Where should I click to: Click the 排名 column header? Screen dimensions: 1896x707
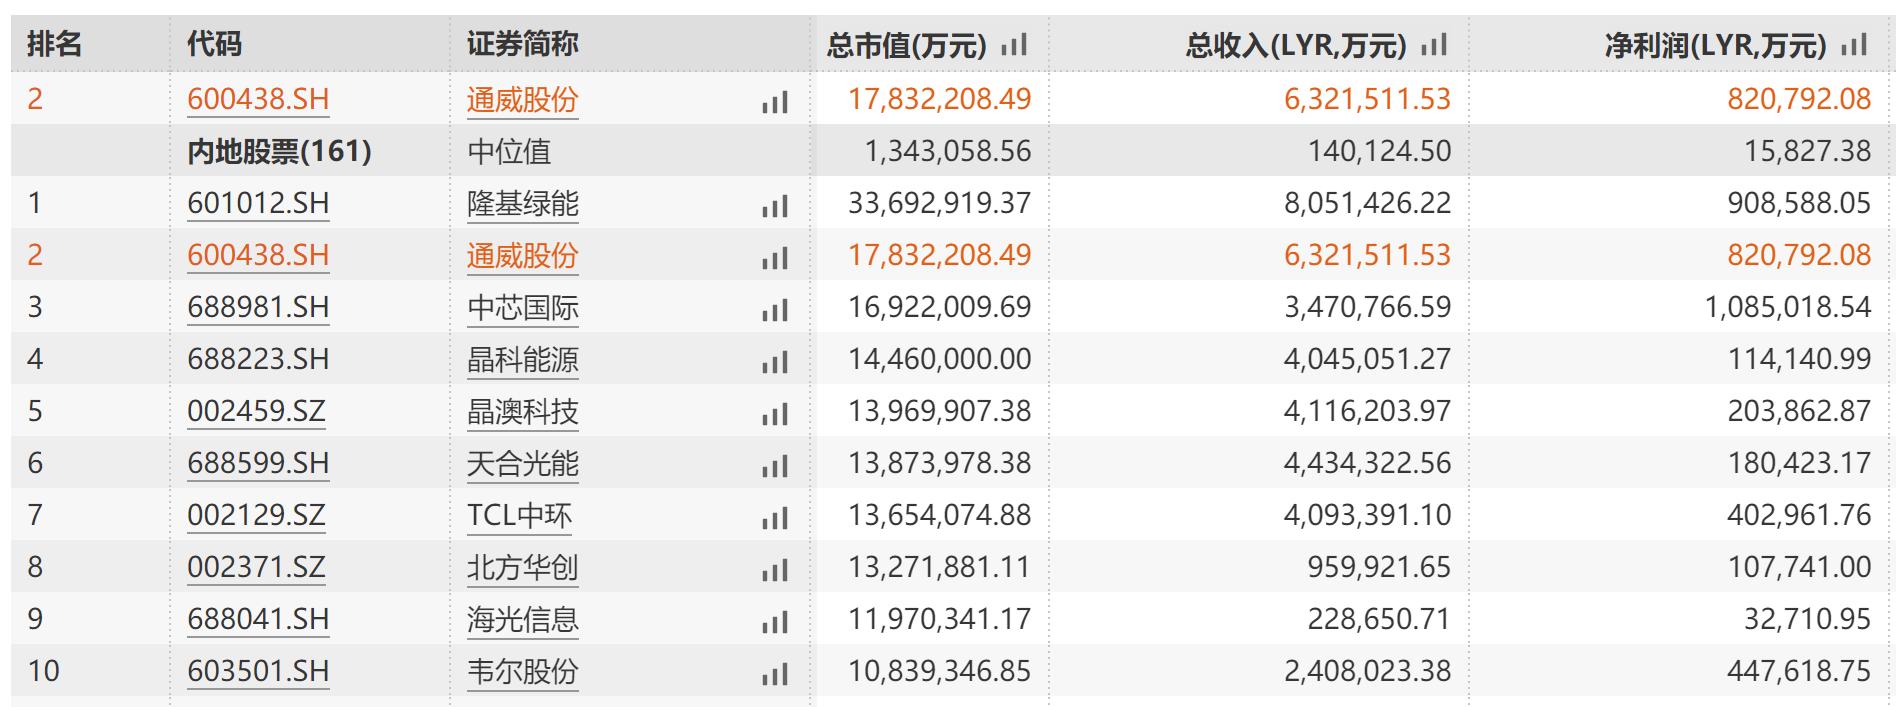[54, 44]
